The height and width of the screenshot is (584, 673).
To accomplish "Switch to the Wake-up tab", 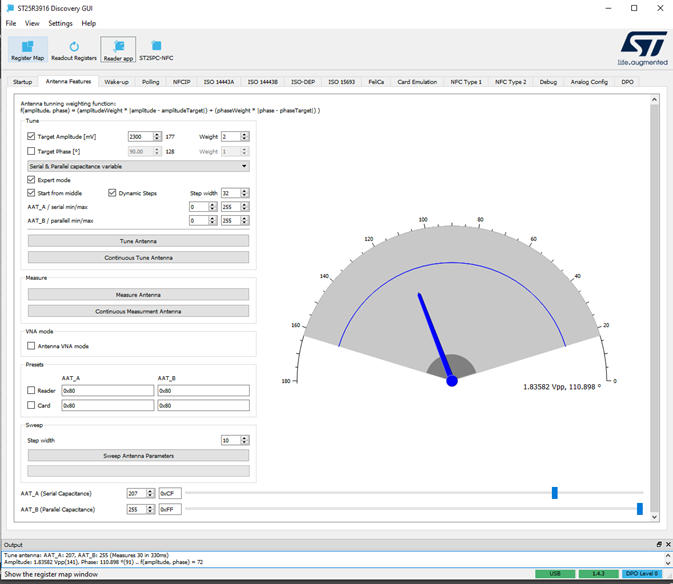I will click(x=116, y=82).
